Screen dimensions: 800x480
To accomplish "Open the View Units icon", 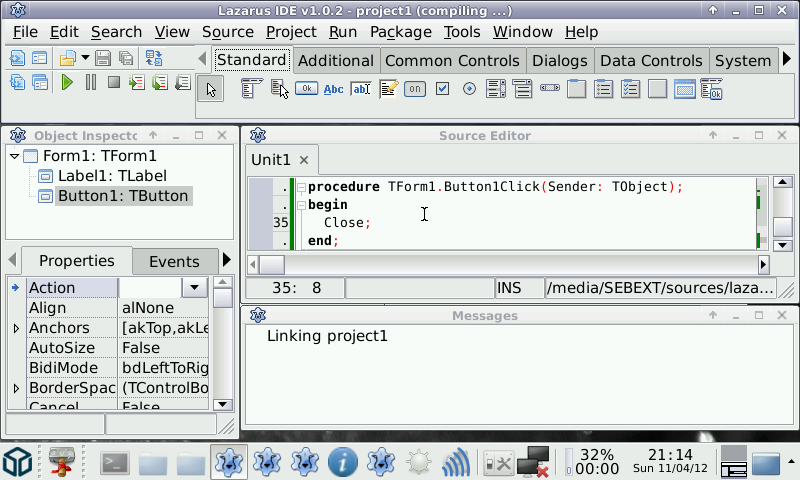I will 17,82.
